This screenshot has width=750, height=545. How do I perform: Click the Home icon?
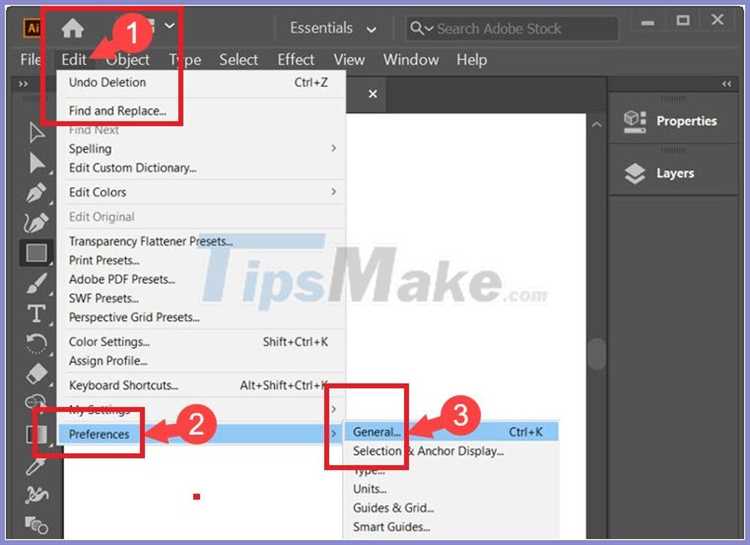[x=73, y=28]
